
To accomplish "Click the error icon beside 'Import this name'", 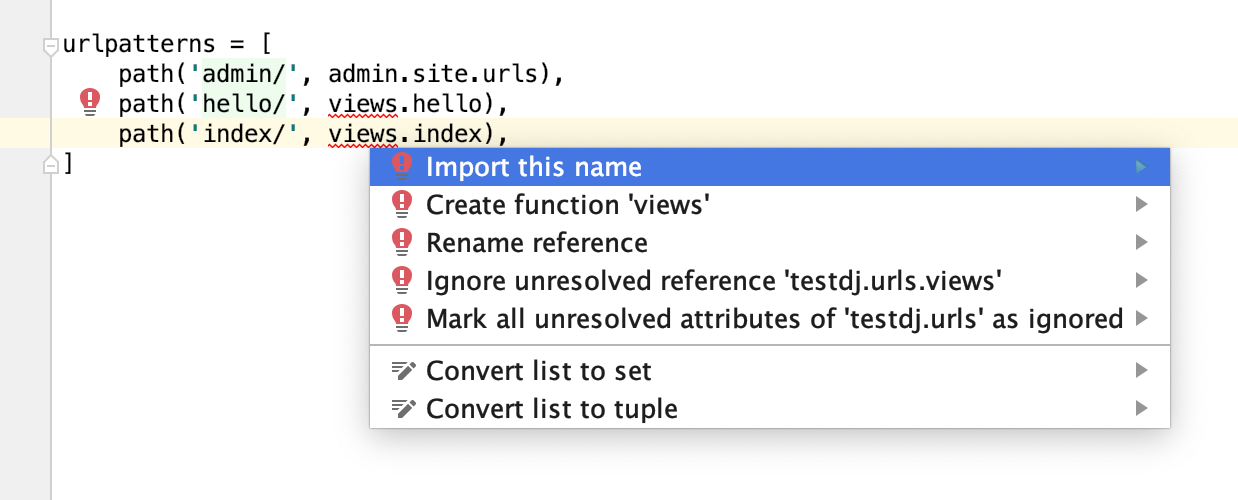I will click(x=402, y=166).
